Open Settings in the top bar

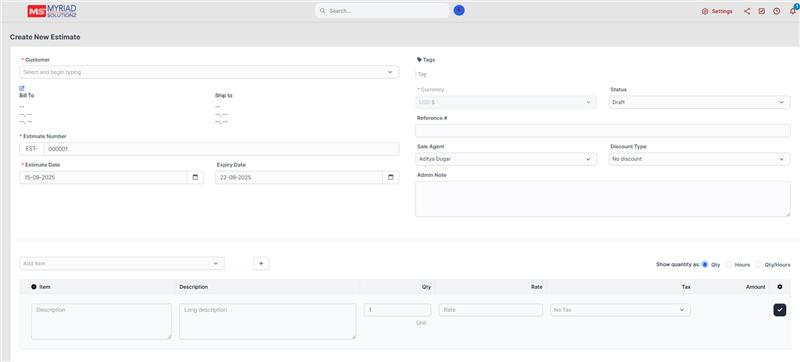pos(717,11)
